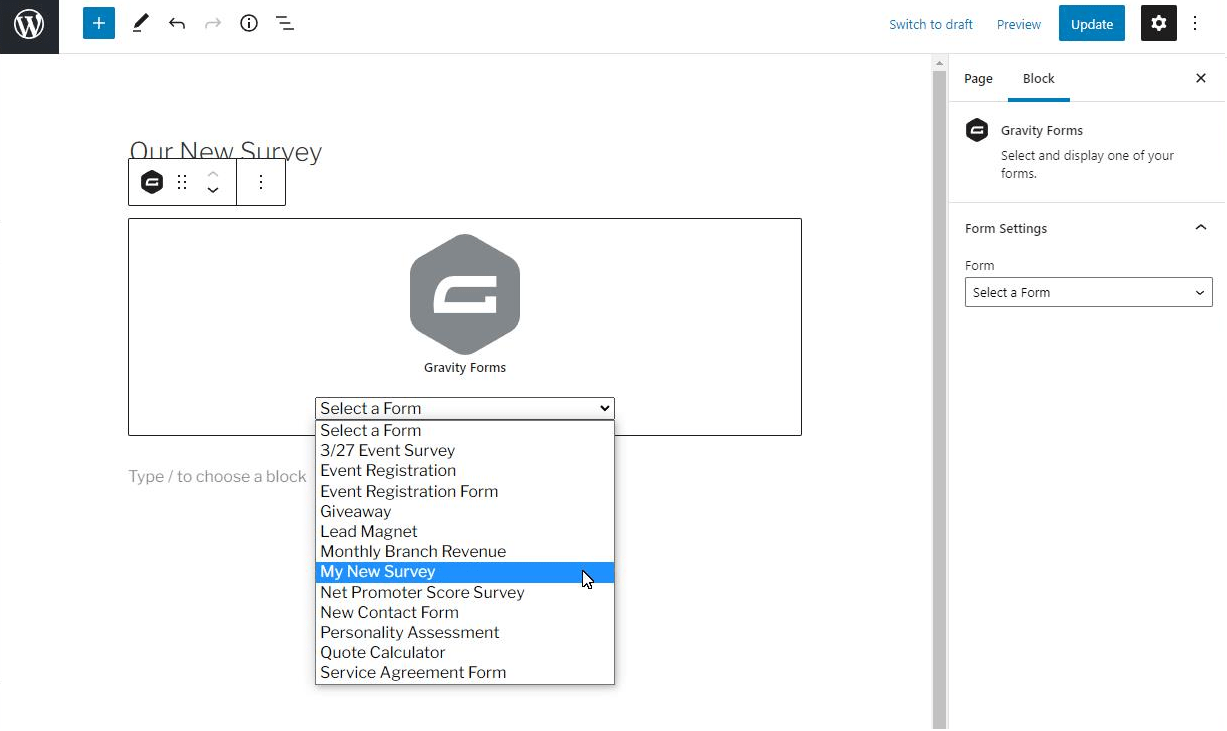1227x731 pixels.
Task: Select Monthly Branch Revenue option
Action: (465, 551)
